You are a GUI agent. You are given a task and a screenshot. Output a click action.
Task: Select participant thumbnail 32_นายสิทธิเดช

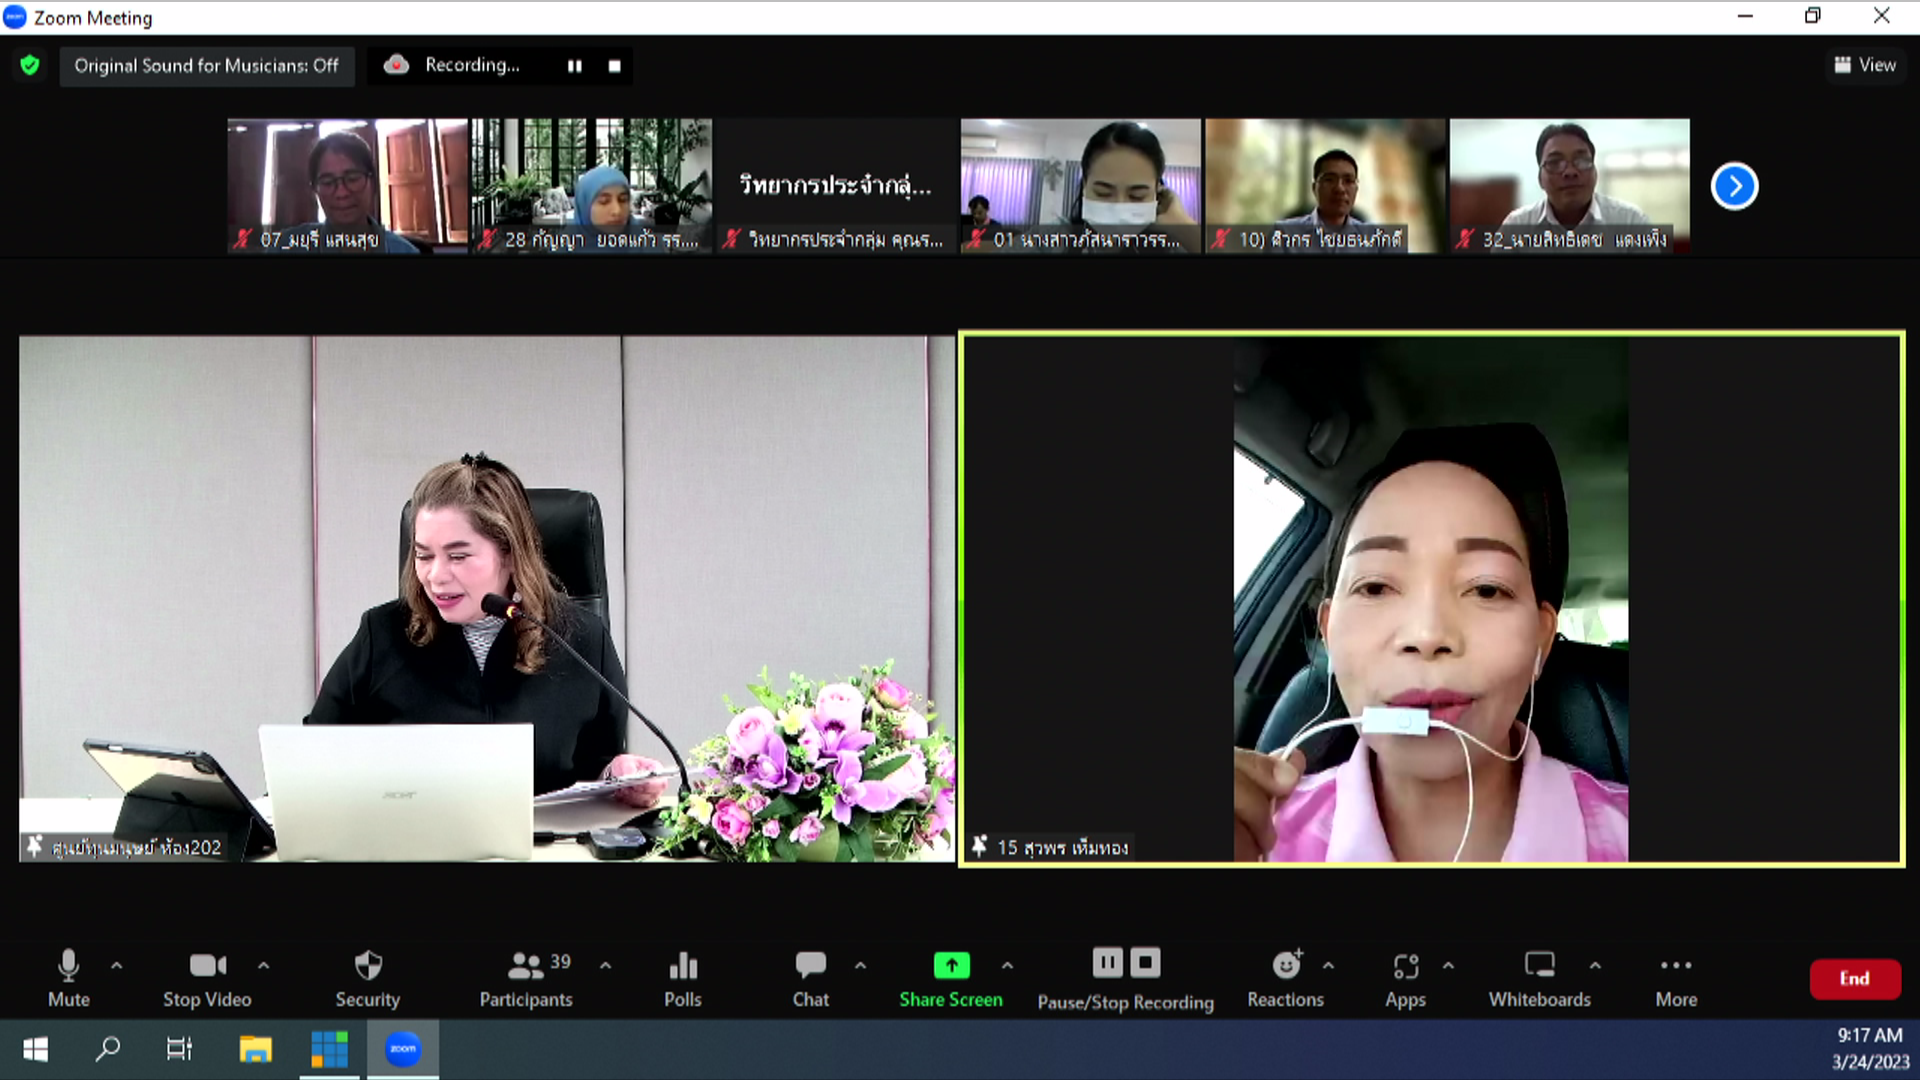click(1570, 186)
